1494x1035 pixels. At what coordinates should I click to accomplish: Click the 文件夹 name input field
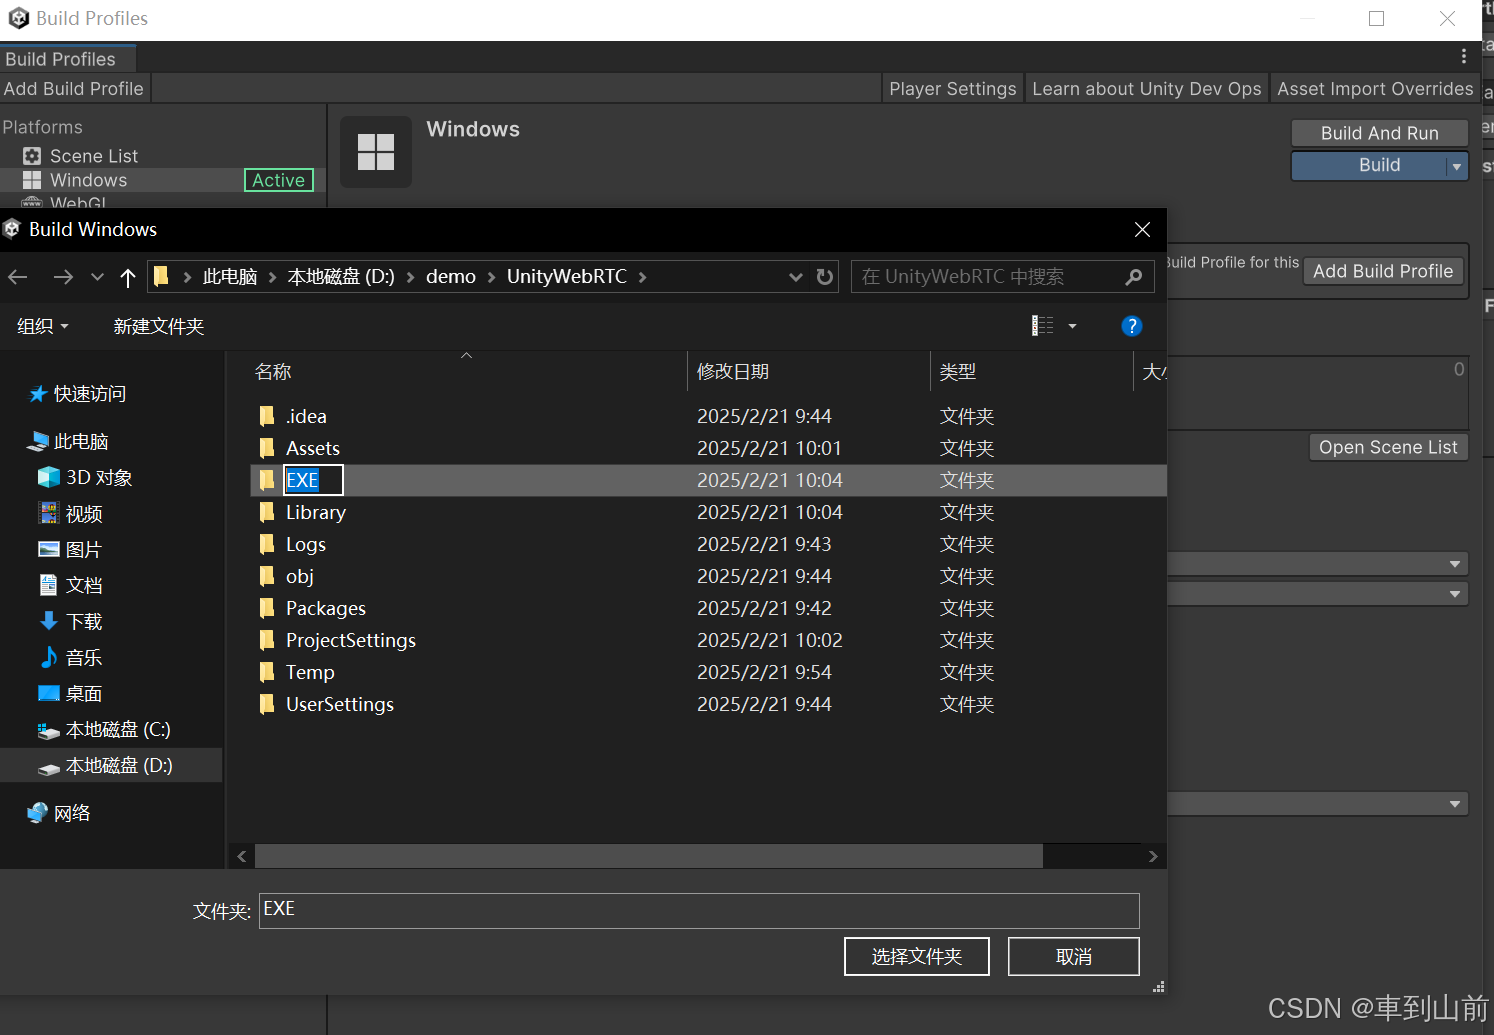click(x=699, y=910)
